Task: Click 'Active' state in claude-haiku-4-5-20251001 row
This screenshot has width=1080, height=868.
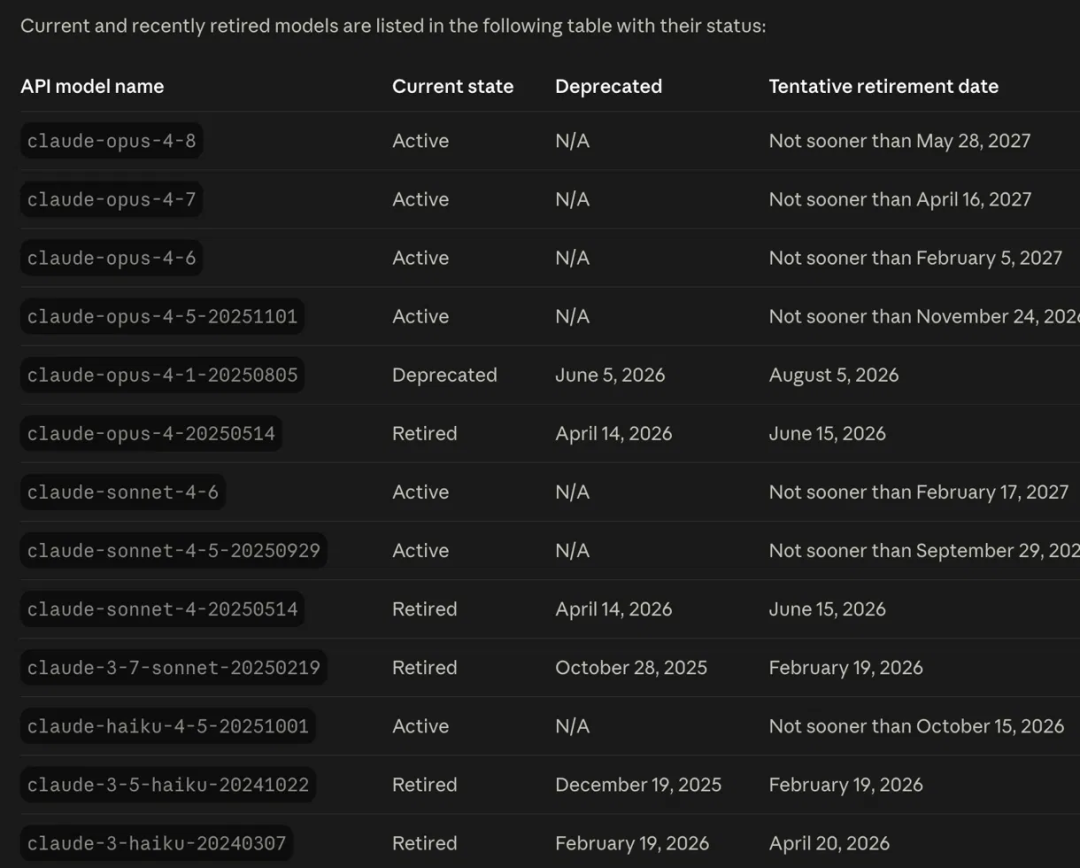Action: coord(420,726)
